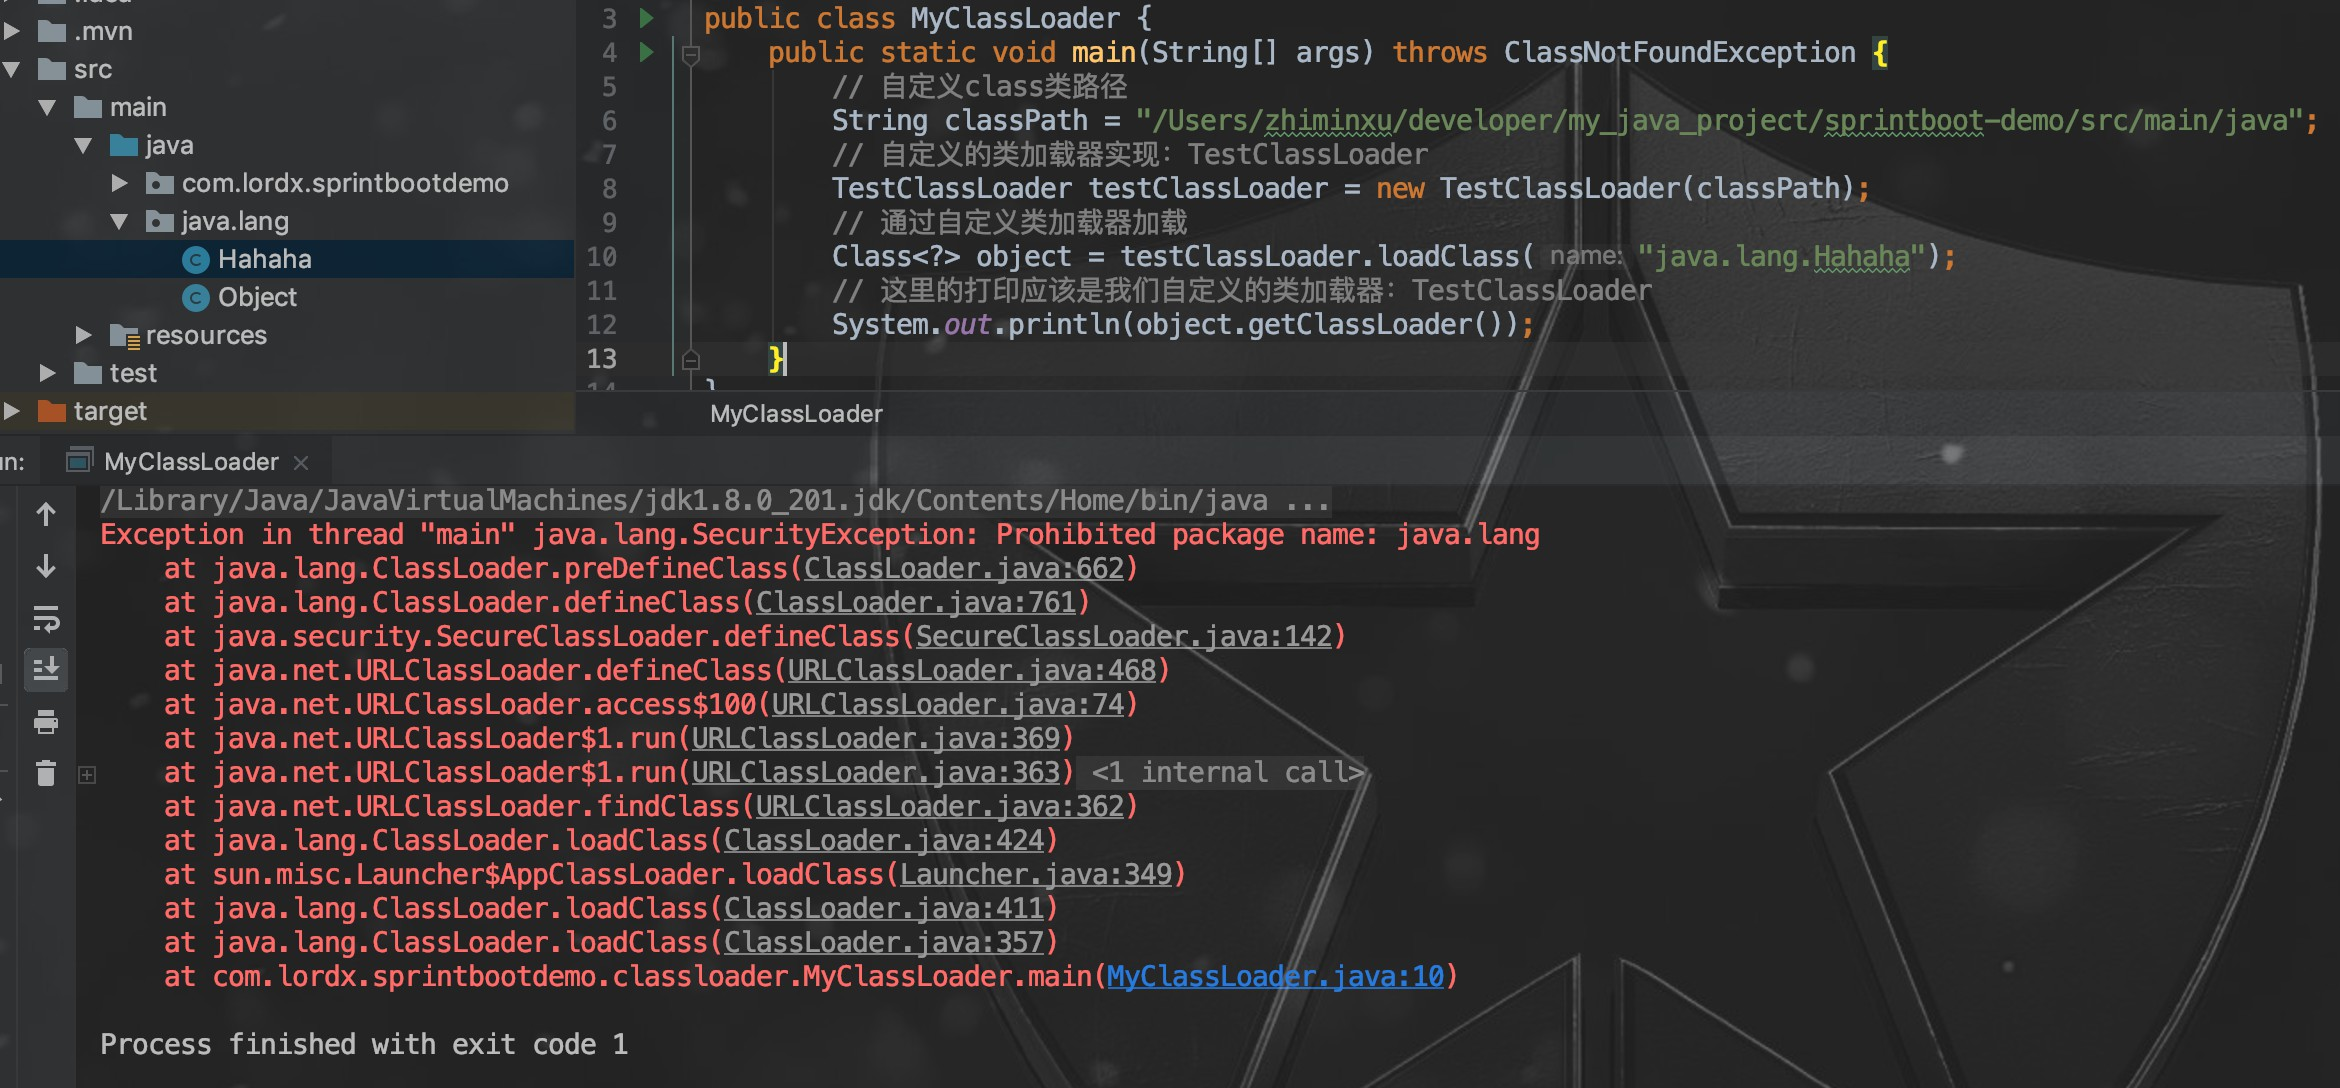
Task: Click ClassNotFoundException in method signature
Action: [1679, 53]
